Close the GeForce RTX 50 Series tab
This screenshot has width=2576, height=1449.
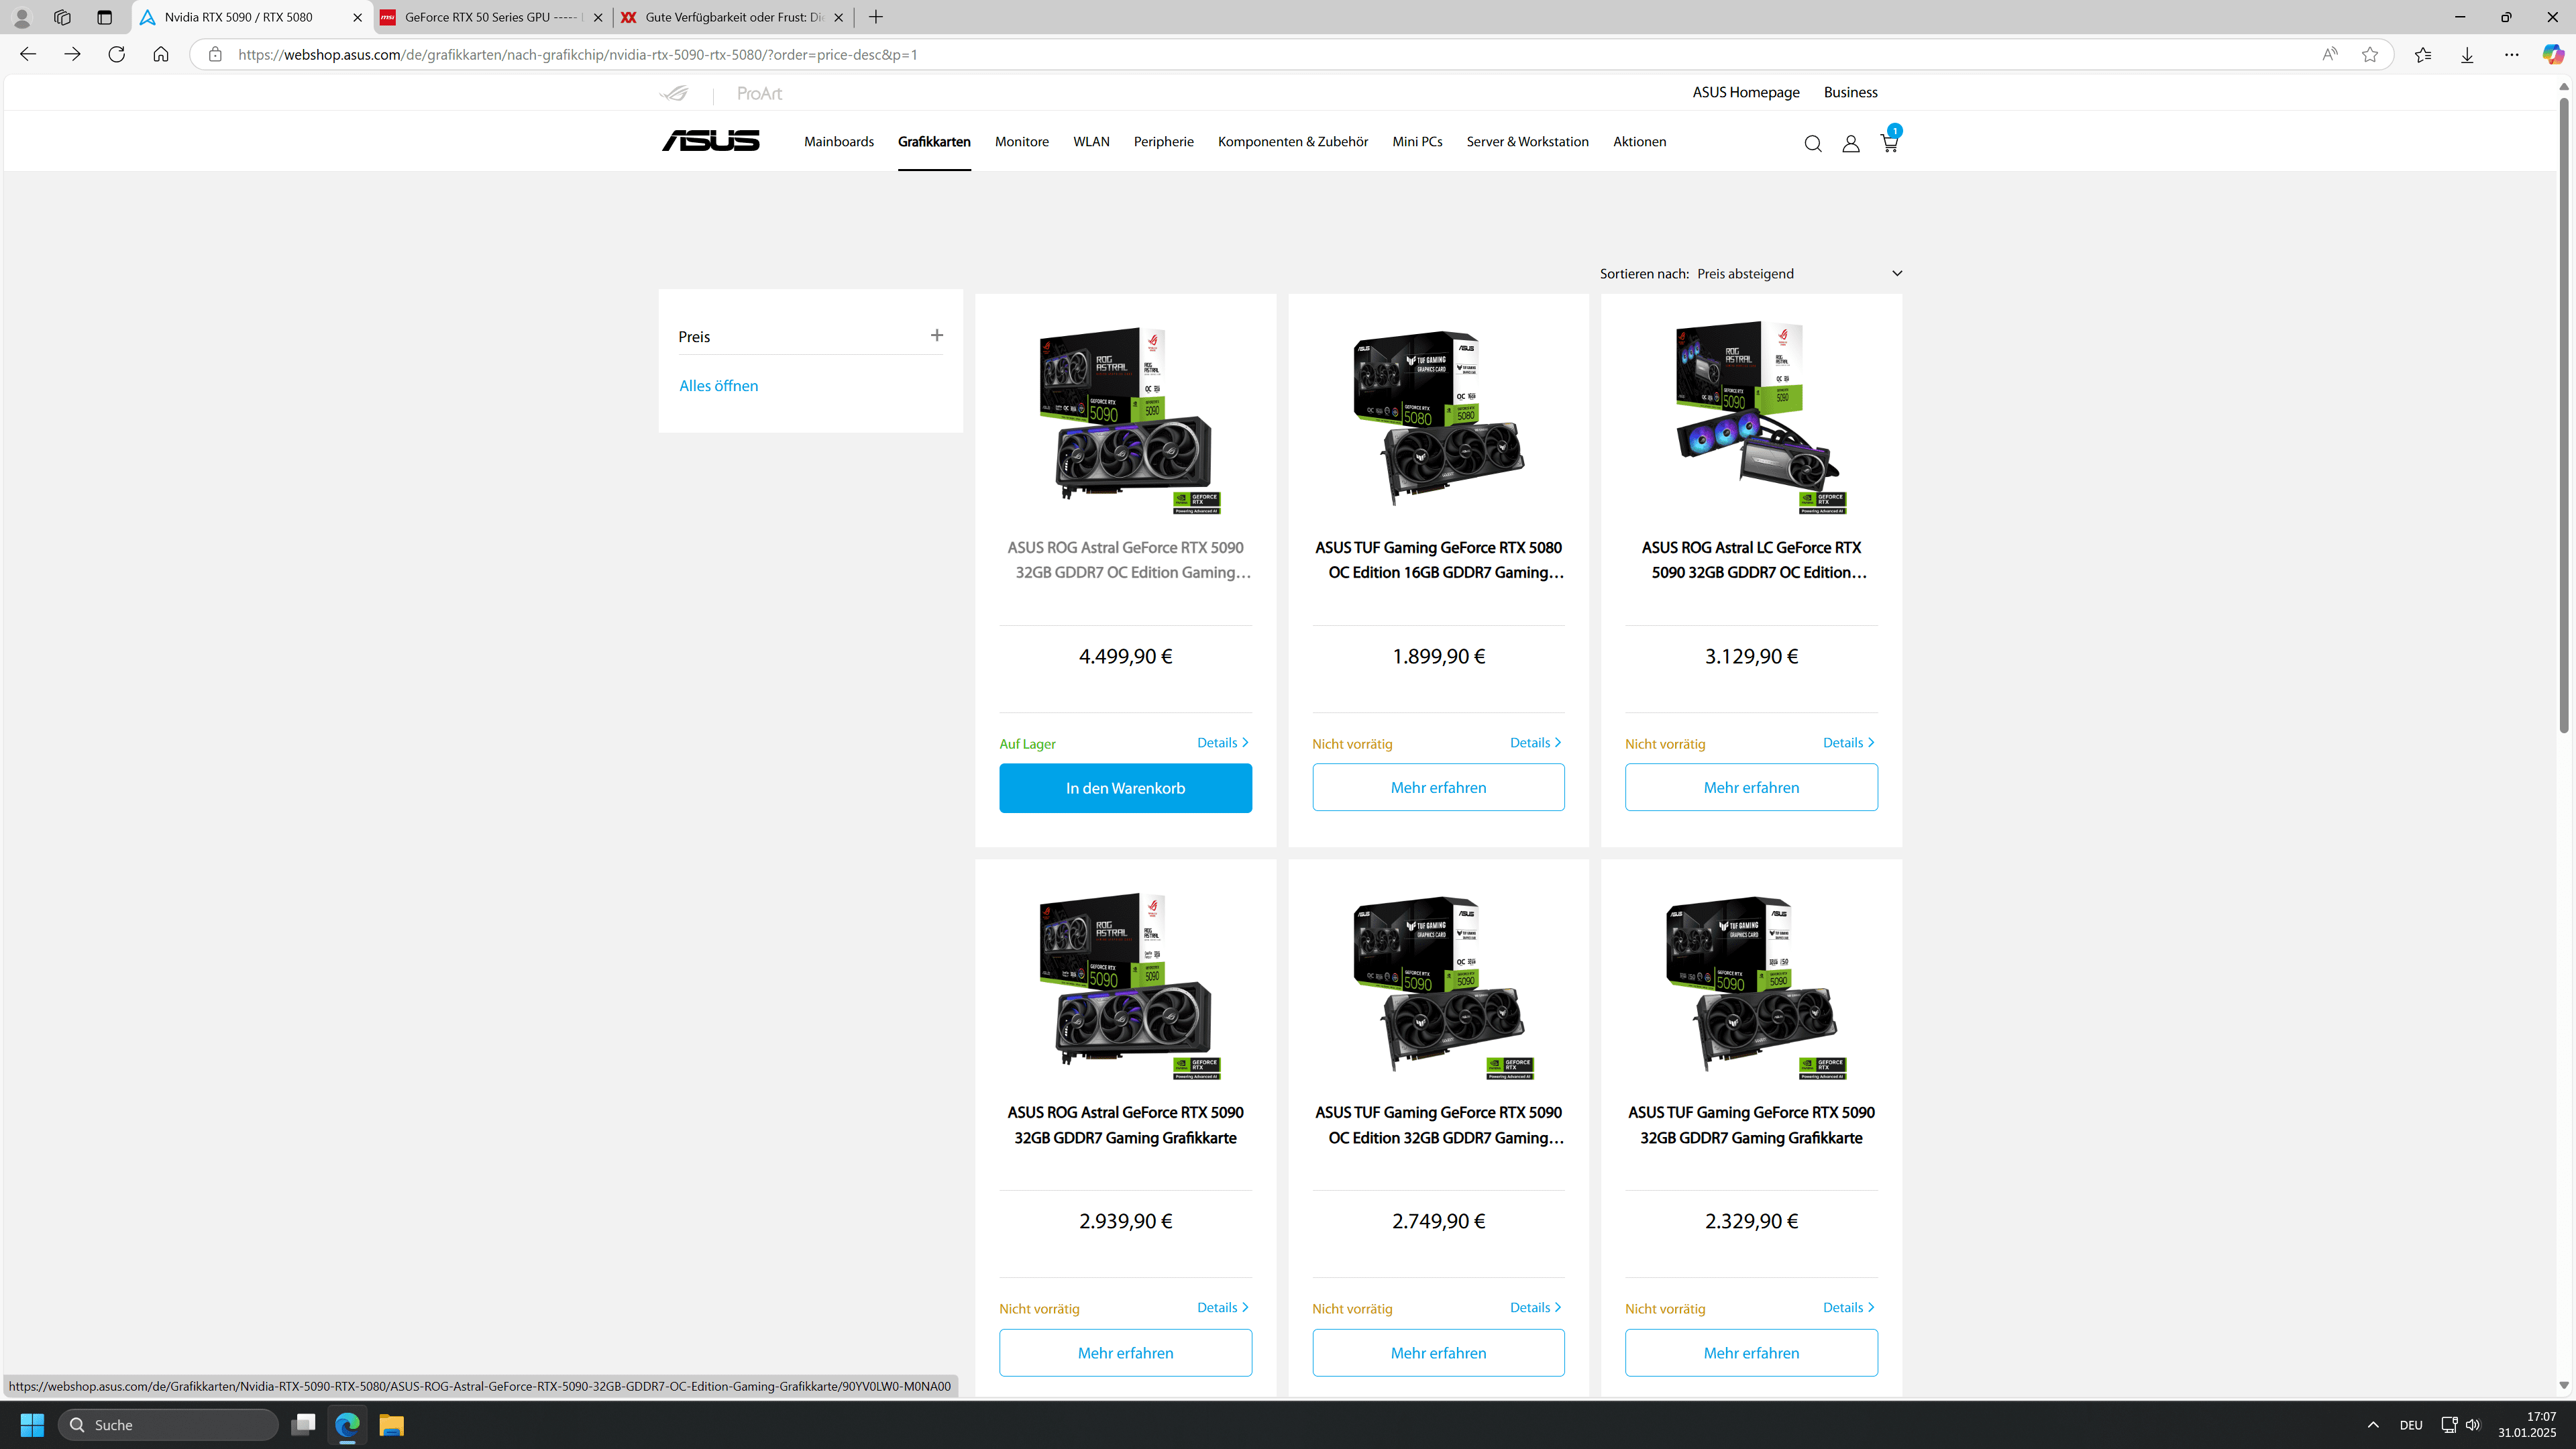click(x=598, y=17)
